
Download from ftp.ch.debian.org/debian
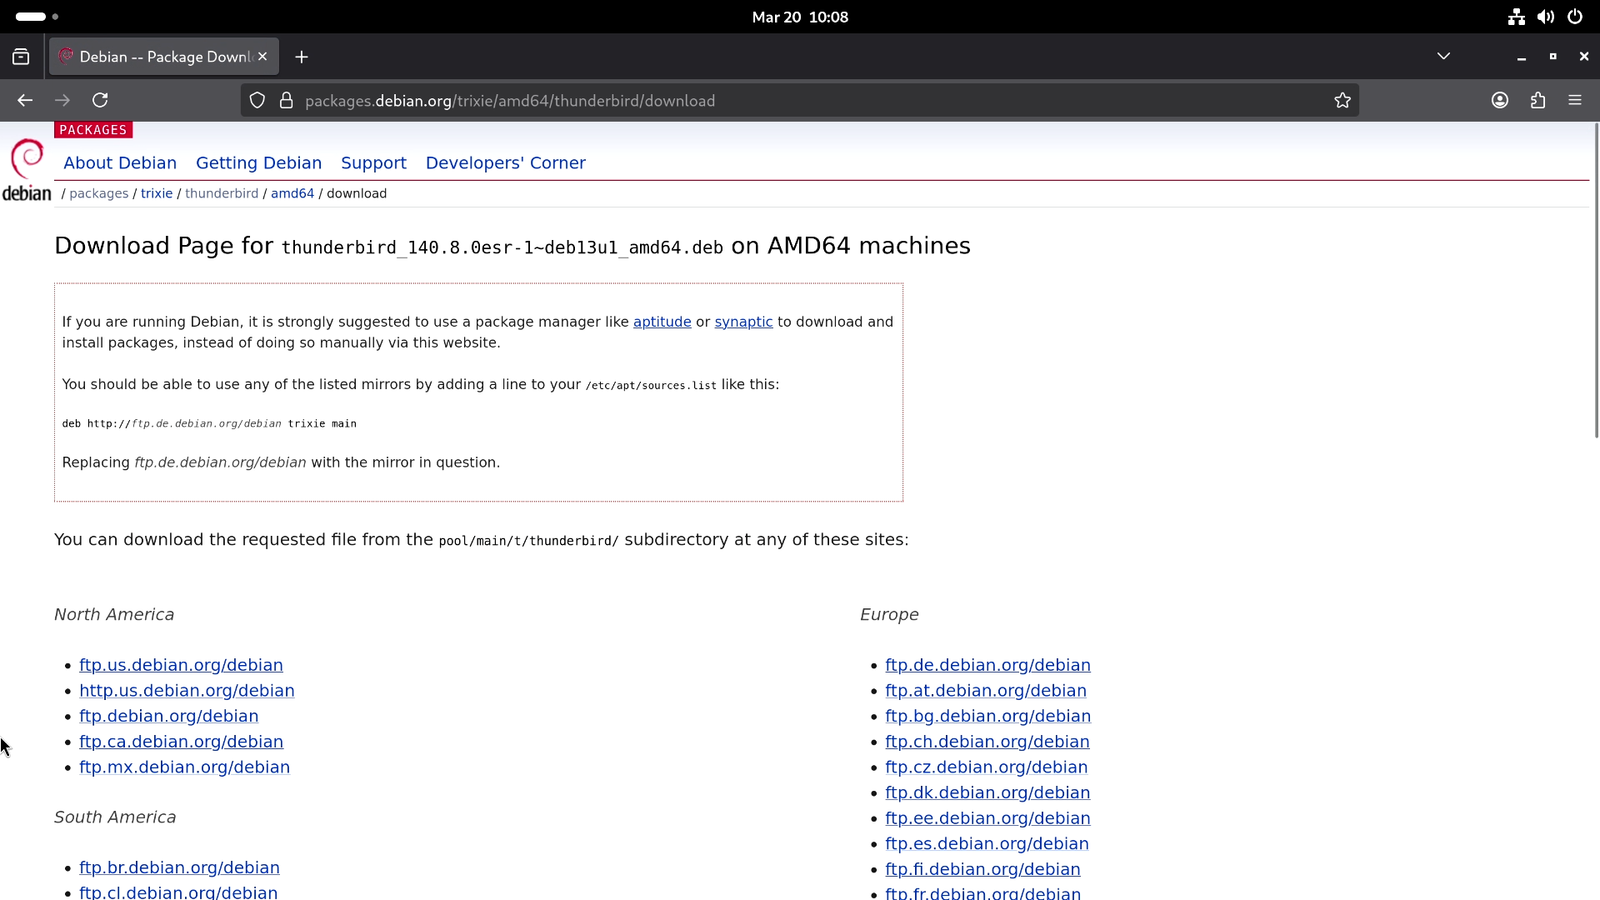[x=987, y=742]
